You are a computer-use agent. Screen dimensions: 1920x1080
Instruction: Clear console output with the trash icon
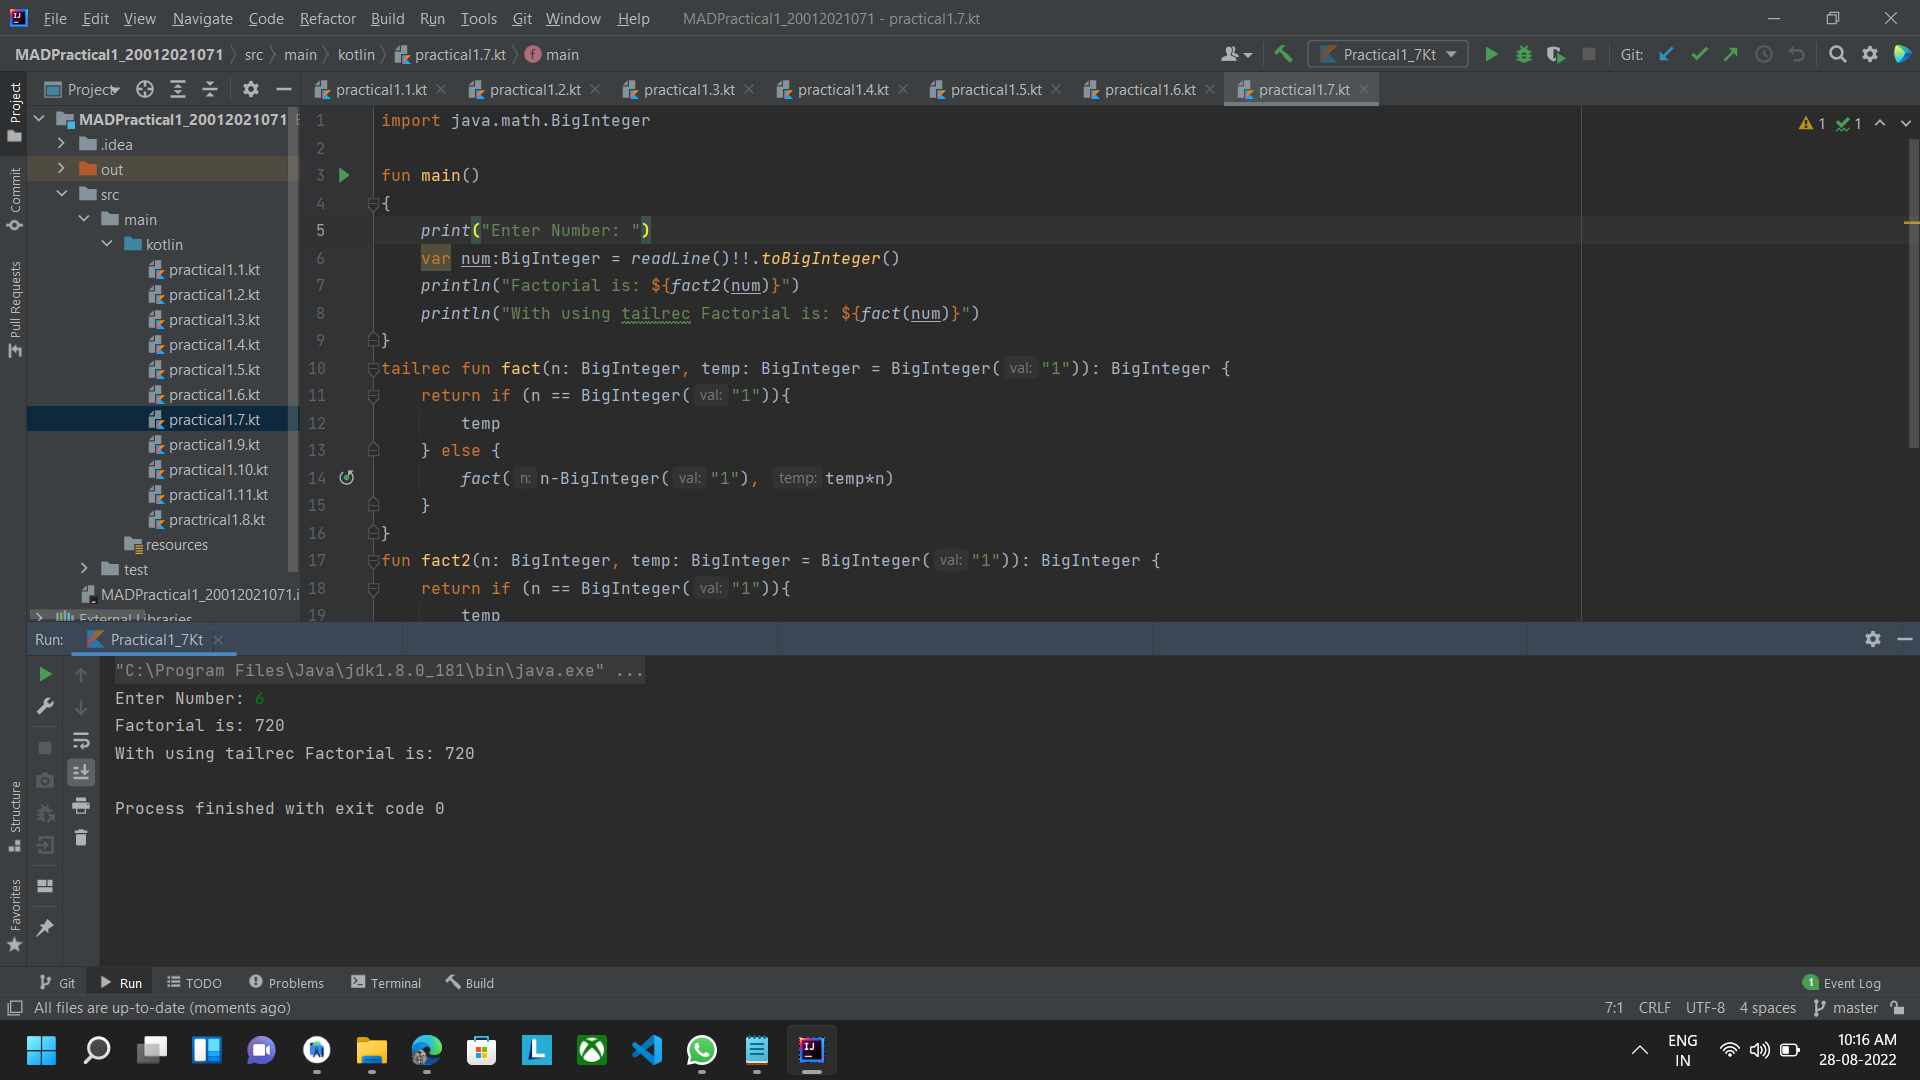81,838
